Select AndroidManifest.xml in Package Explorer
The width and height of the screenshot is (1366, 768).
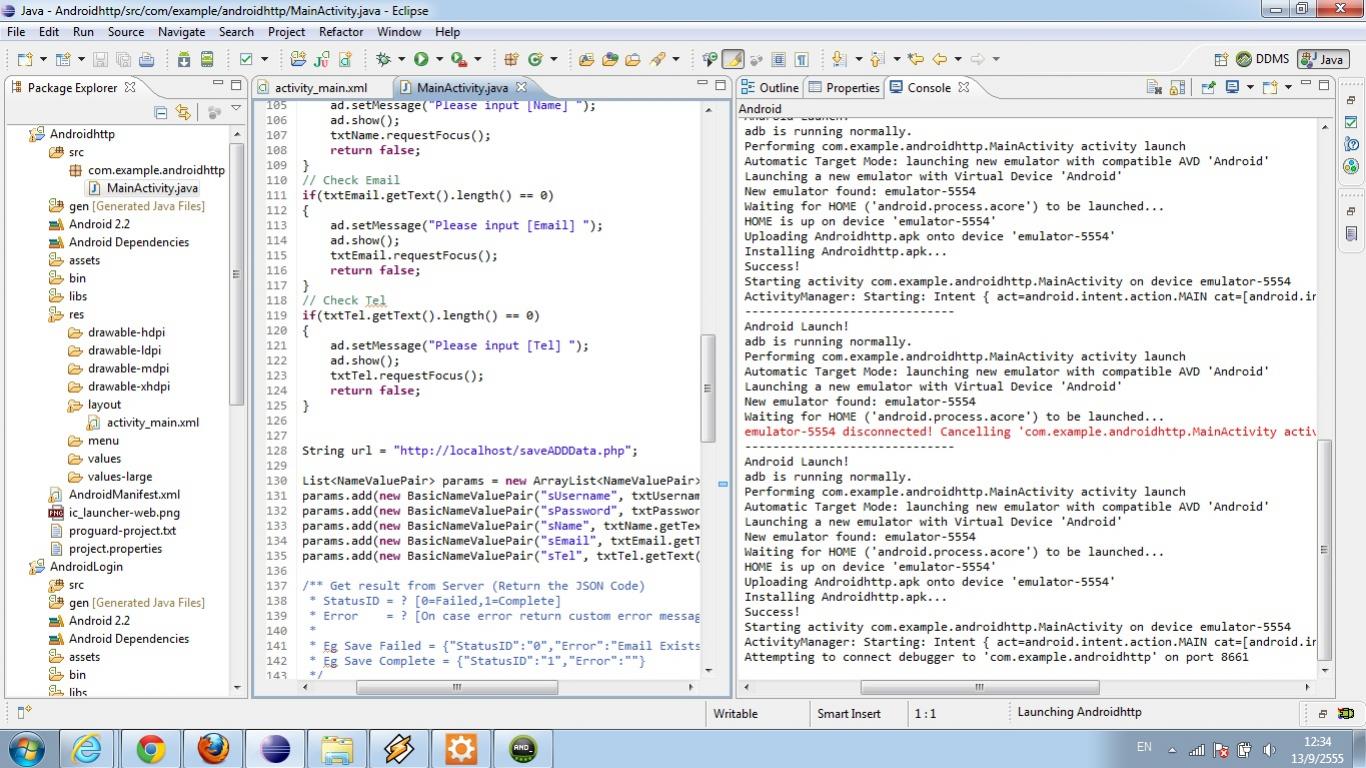[x=114, y=495]
